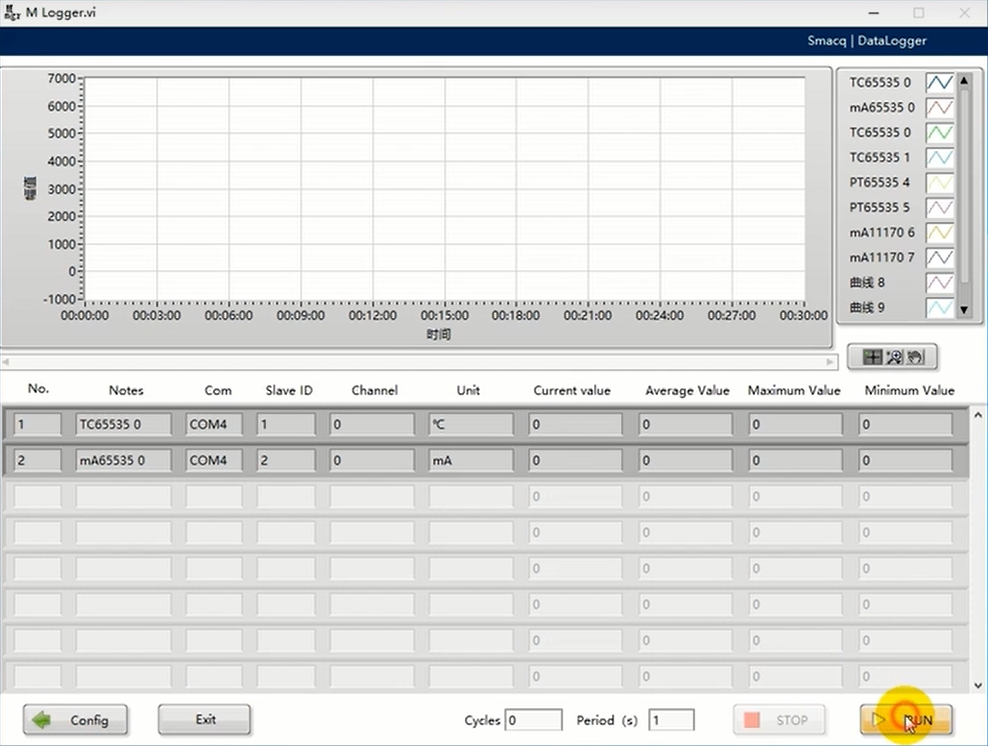Click the Slave ID field in row 2
Viewport: 988px width, 746px height.
tap(286, 461)
